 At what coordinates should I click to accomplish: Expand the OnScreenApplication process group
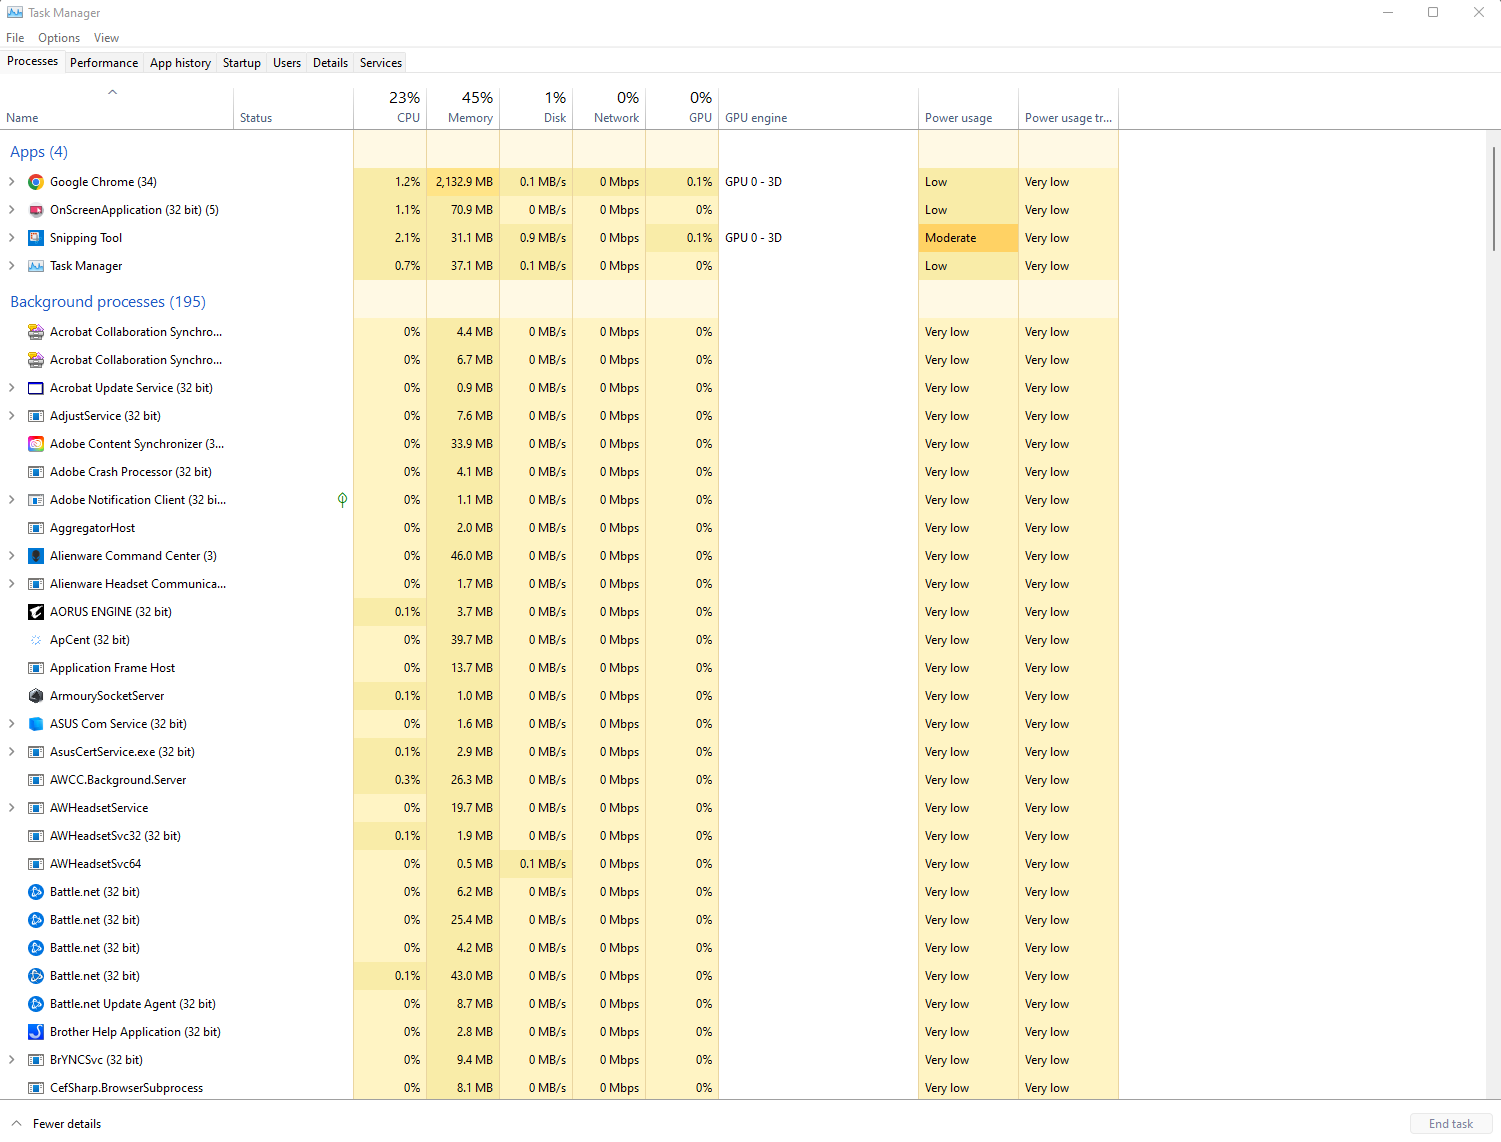click(x=12, y=210)
